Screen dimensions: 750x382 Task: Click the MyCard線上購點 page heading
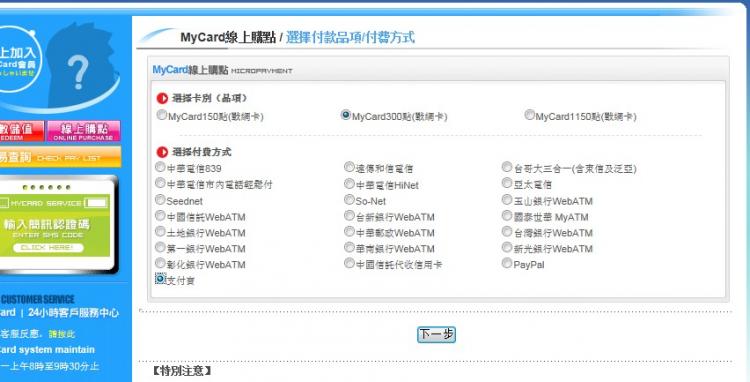[228, 37]
